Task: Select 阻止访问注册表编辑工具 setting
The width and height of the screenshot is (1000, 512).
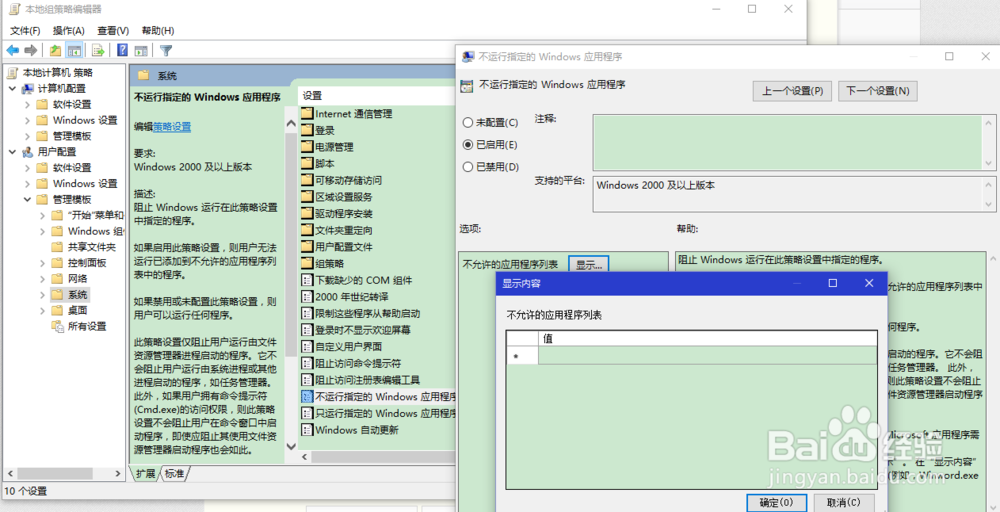Action: pyautogui.click(x=367, y=380)
